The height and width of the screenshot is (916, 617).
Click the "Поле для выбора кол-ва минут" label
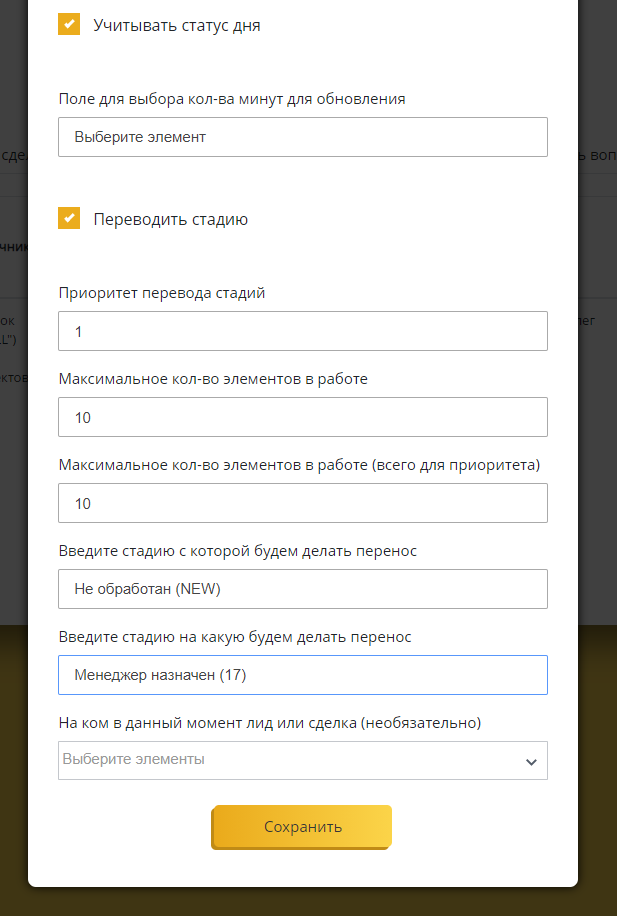coord(231,99)
